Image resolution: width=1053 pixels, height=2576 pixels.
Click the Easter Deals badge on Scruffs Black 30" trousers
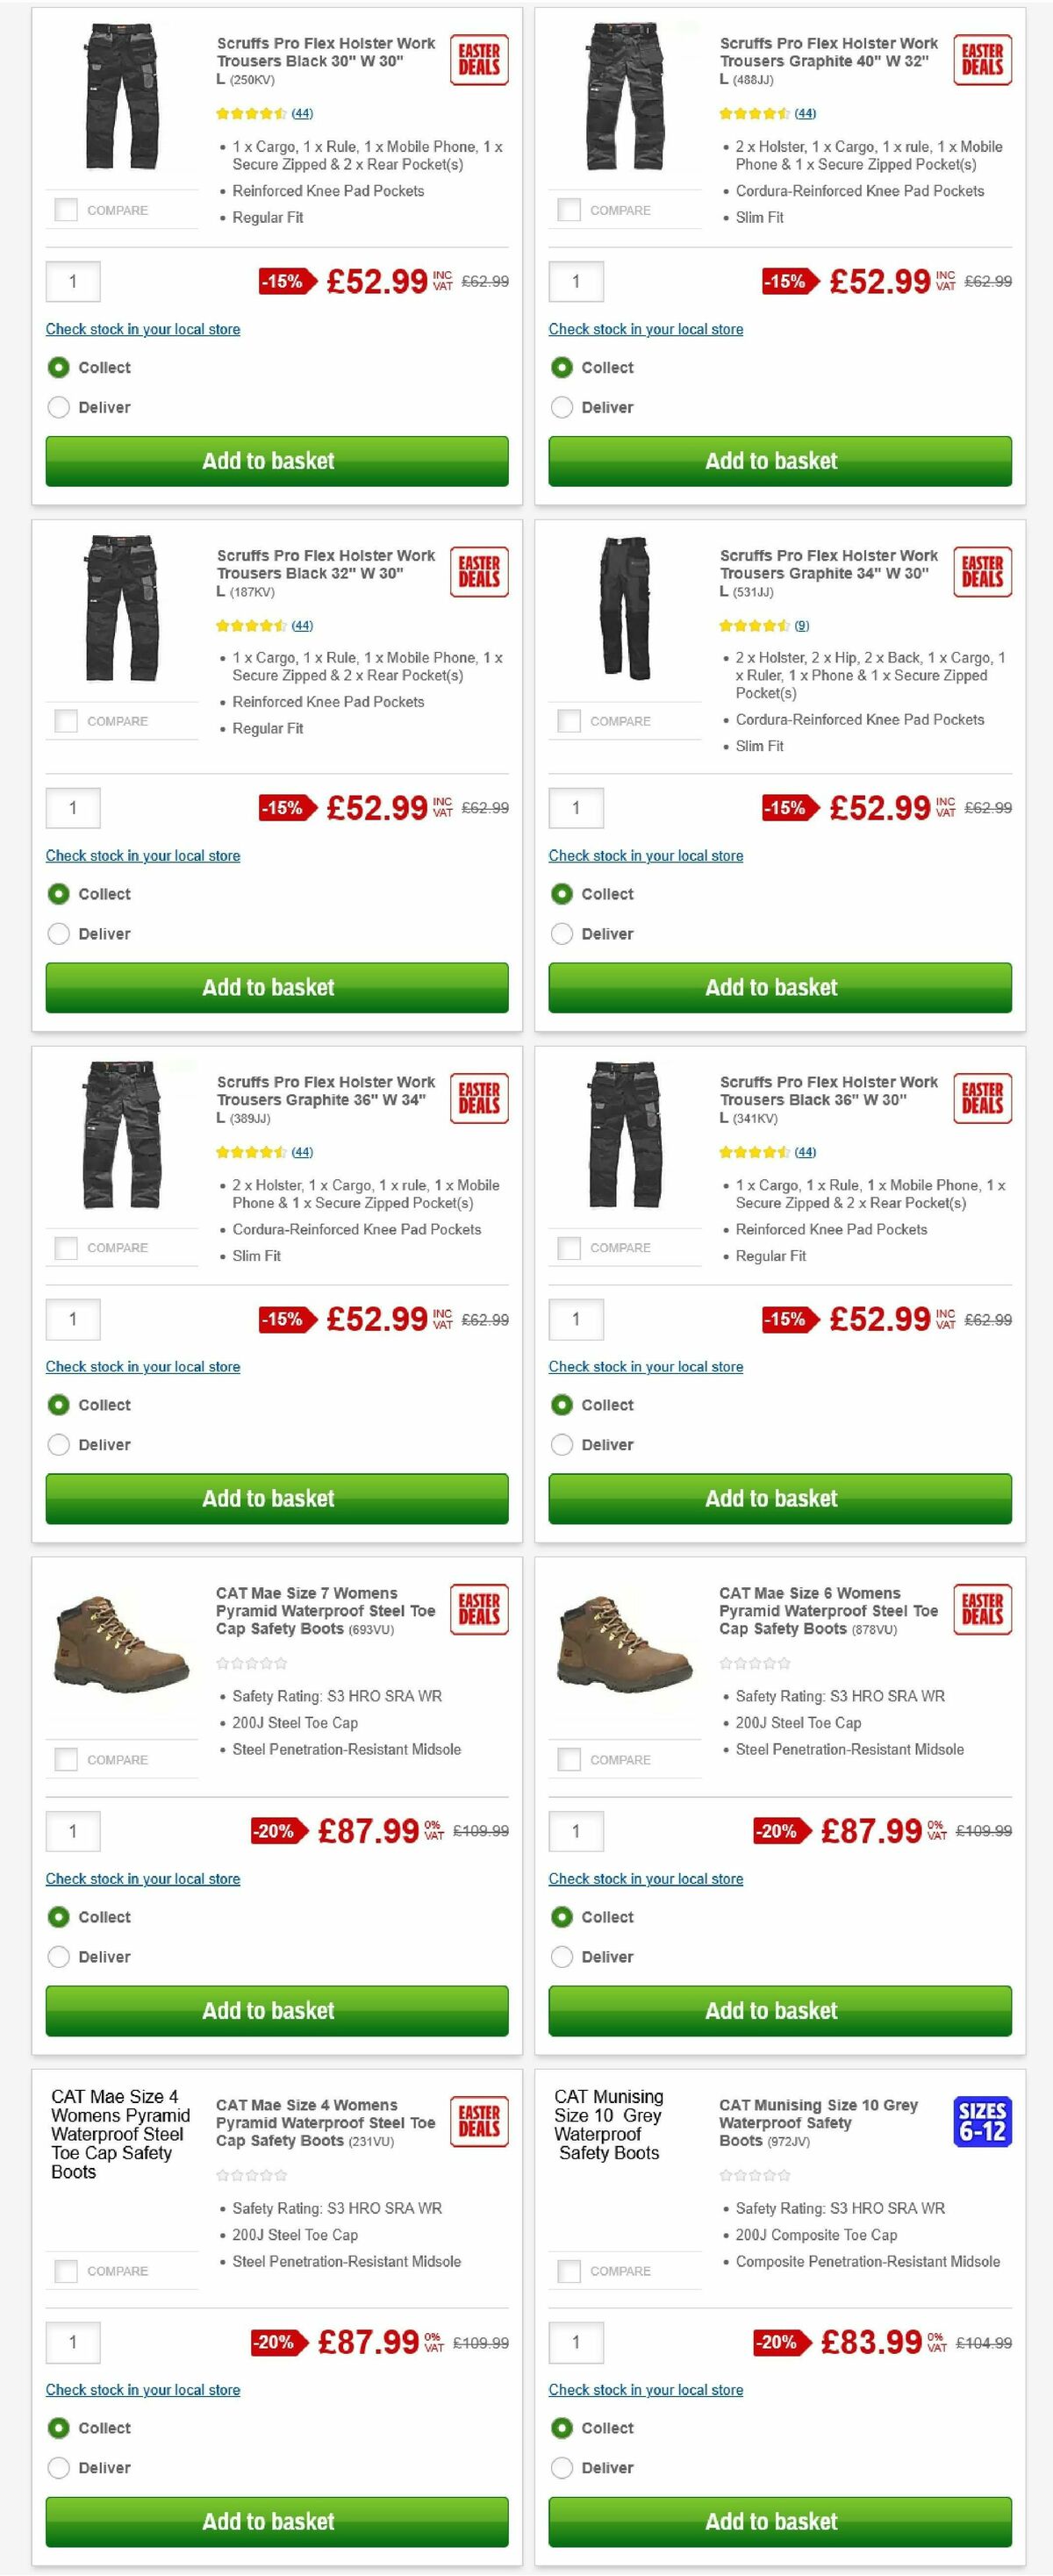click(x=478, y=59)
